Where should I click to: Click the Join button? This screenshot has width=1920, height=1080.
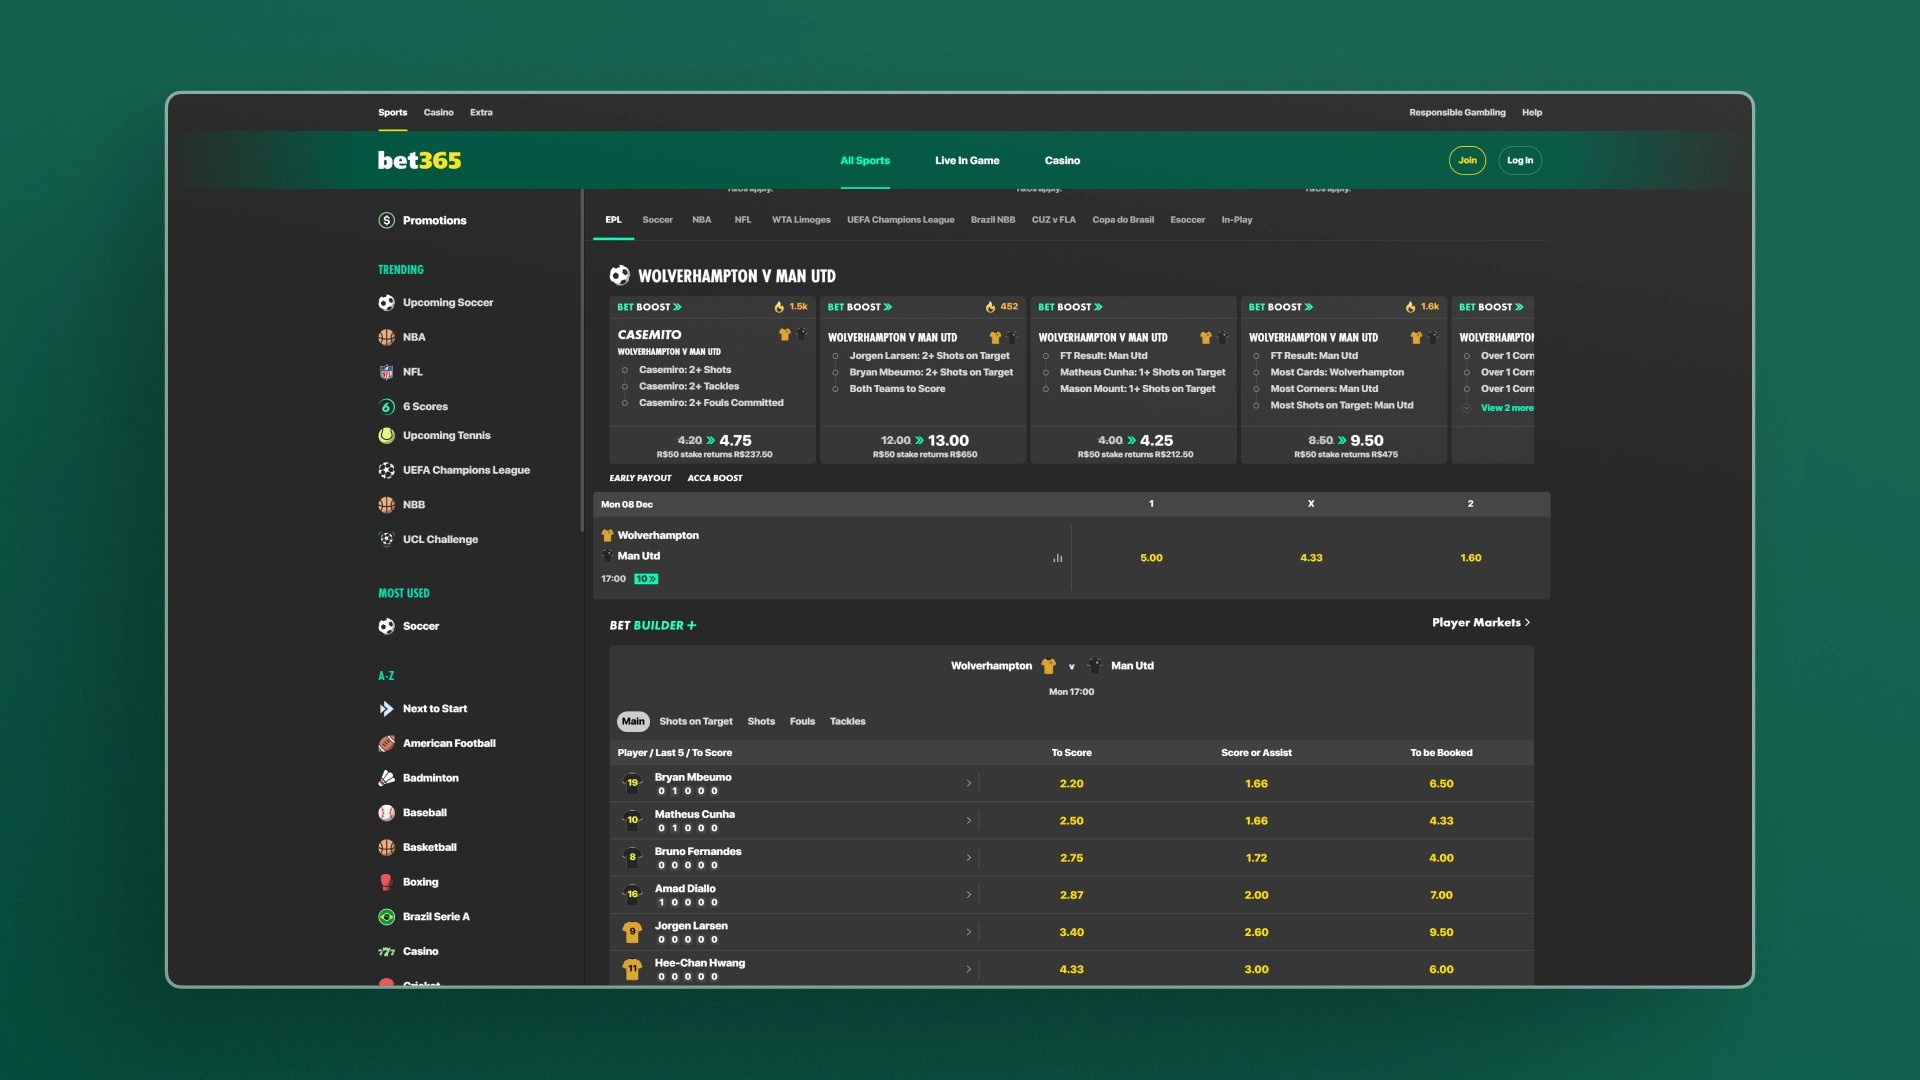(1467, 160)
